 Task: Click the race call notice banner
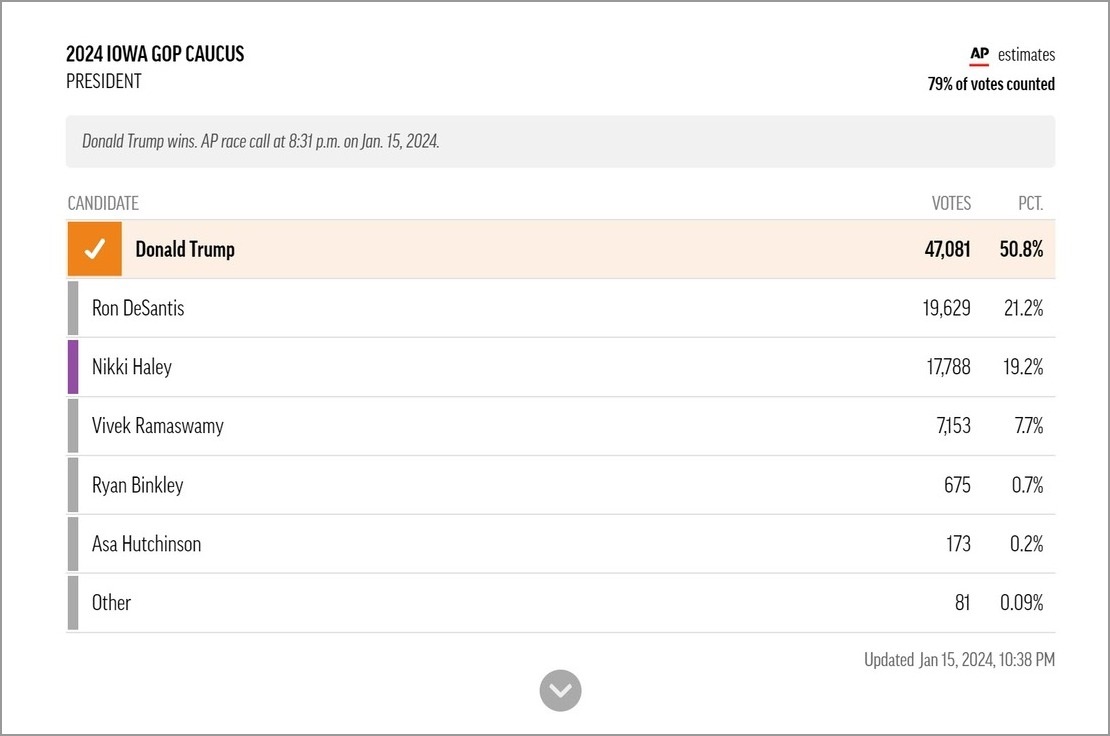561,142
